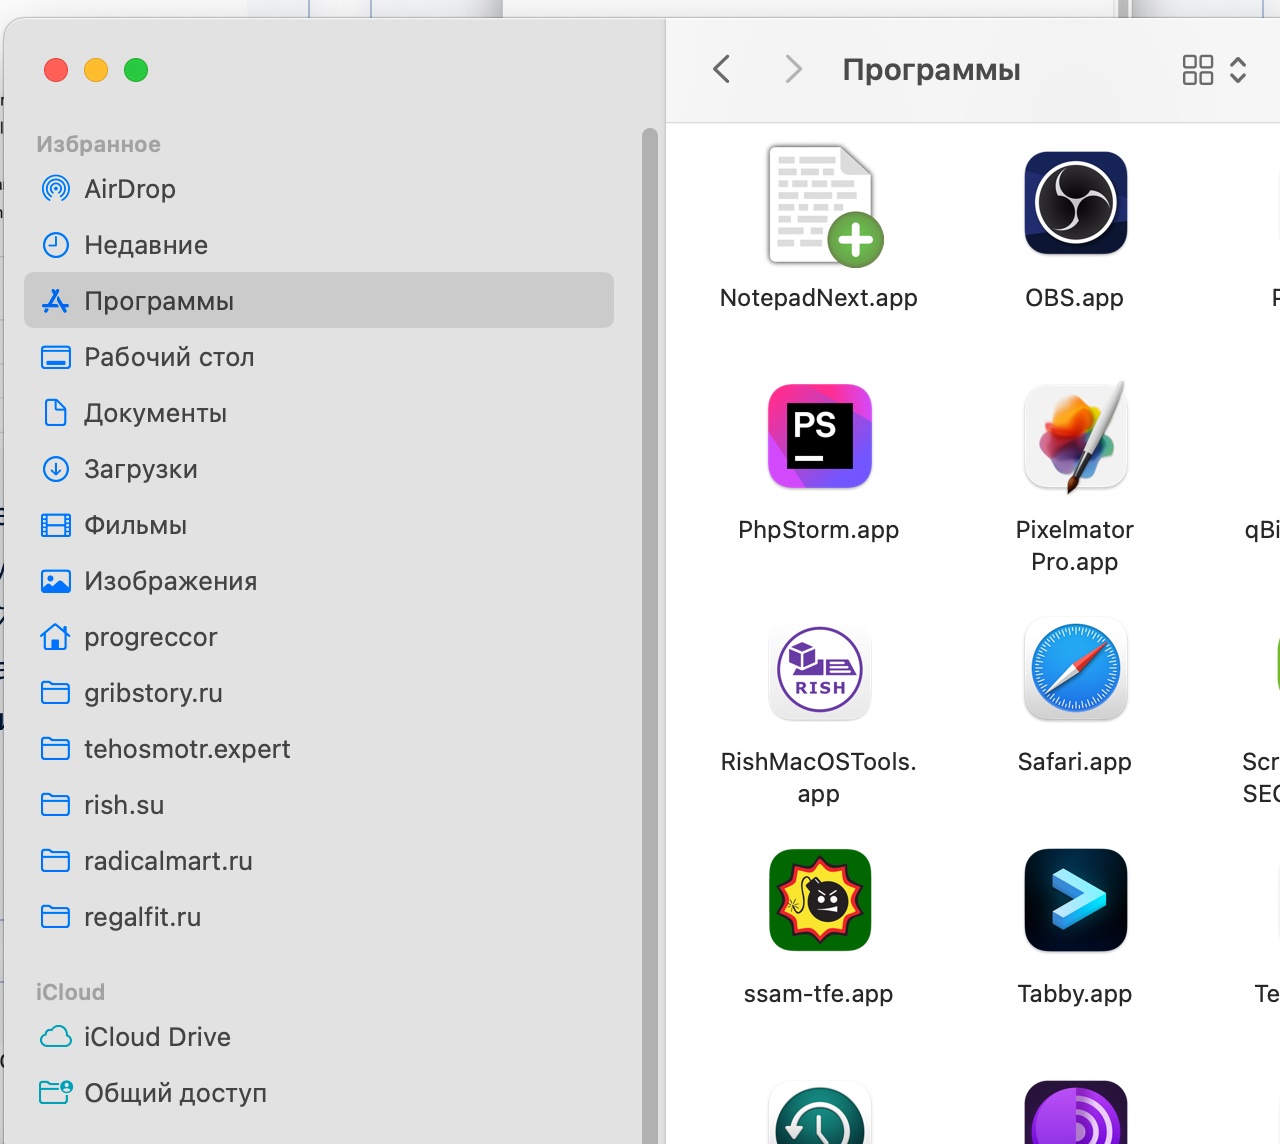
Task: Open the NotepadNext.app icon
Action: (x=821, y=206)
